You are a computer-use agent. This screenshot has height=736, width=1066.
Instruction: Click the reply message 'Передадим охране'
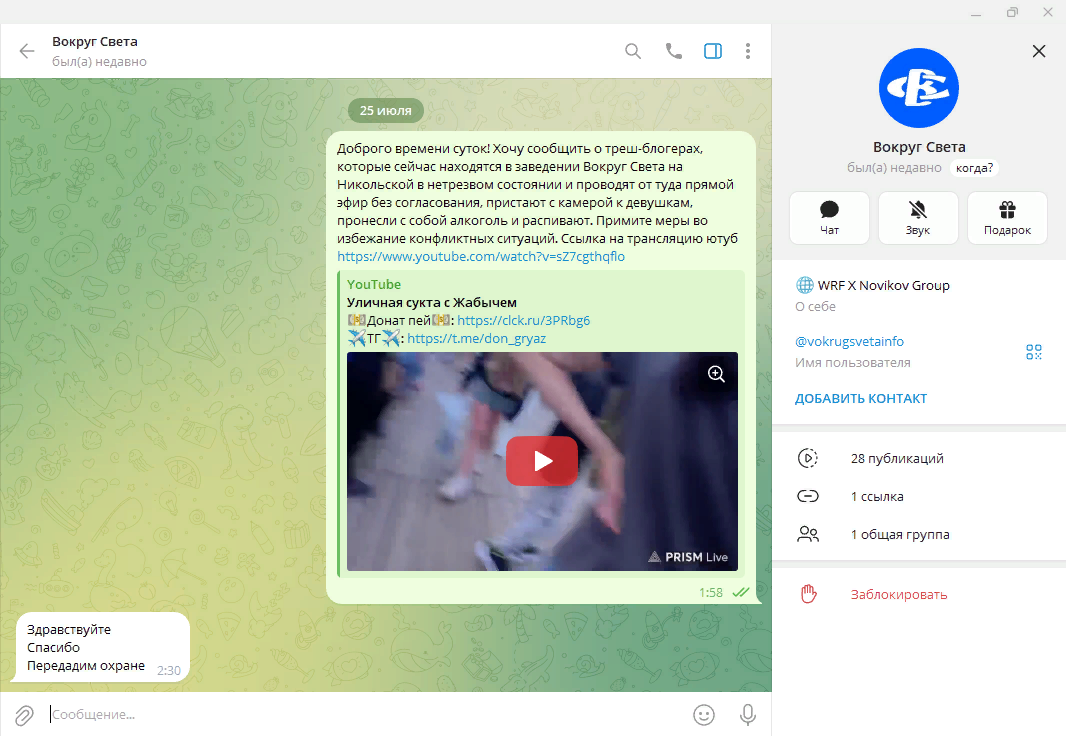pos(86,665)
